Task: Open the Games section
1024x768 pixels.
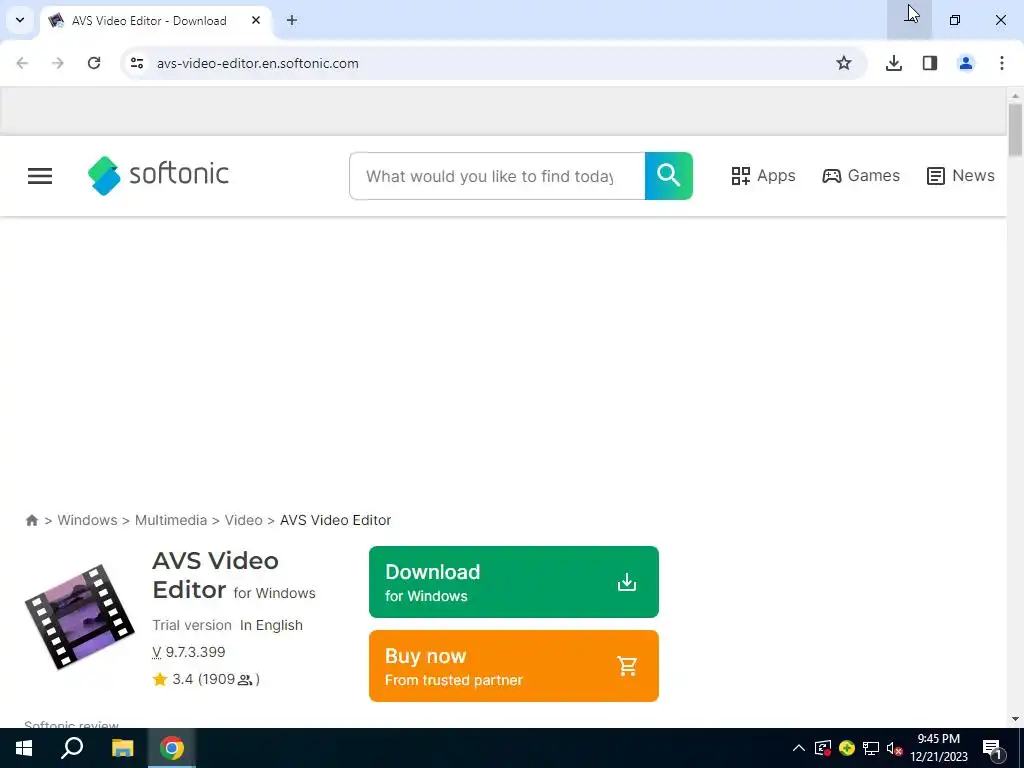Action: tap(861, 176)
